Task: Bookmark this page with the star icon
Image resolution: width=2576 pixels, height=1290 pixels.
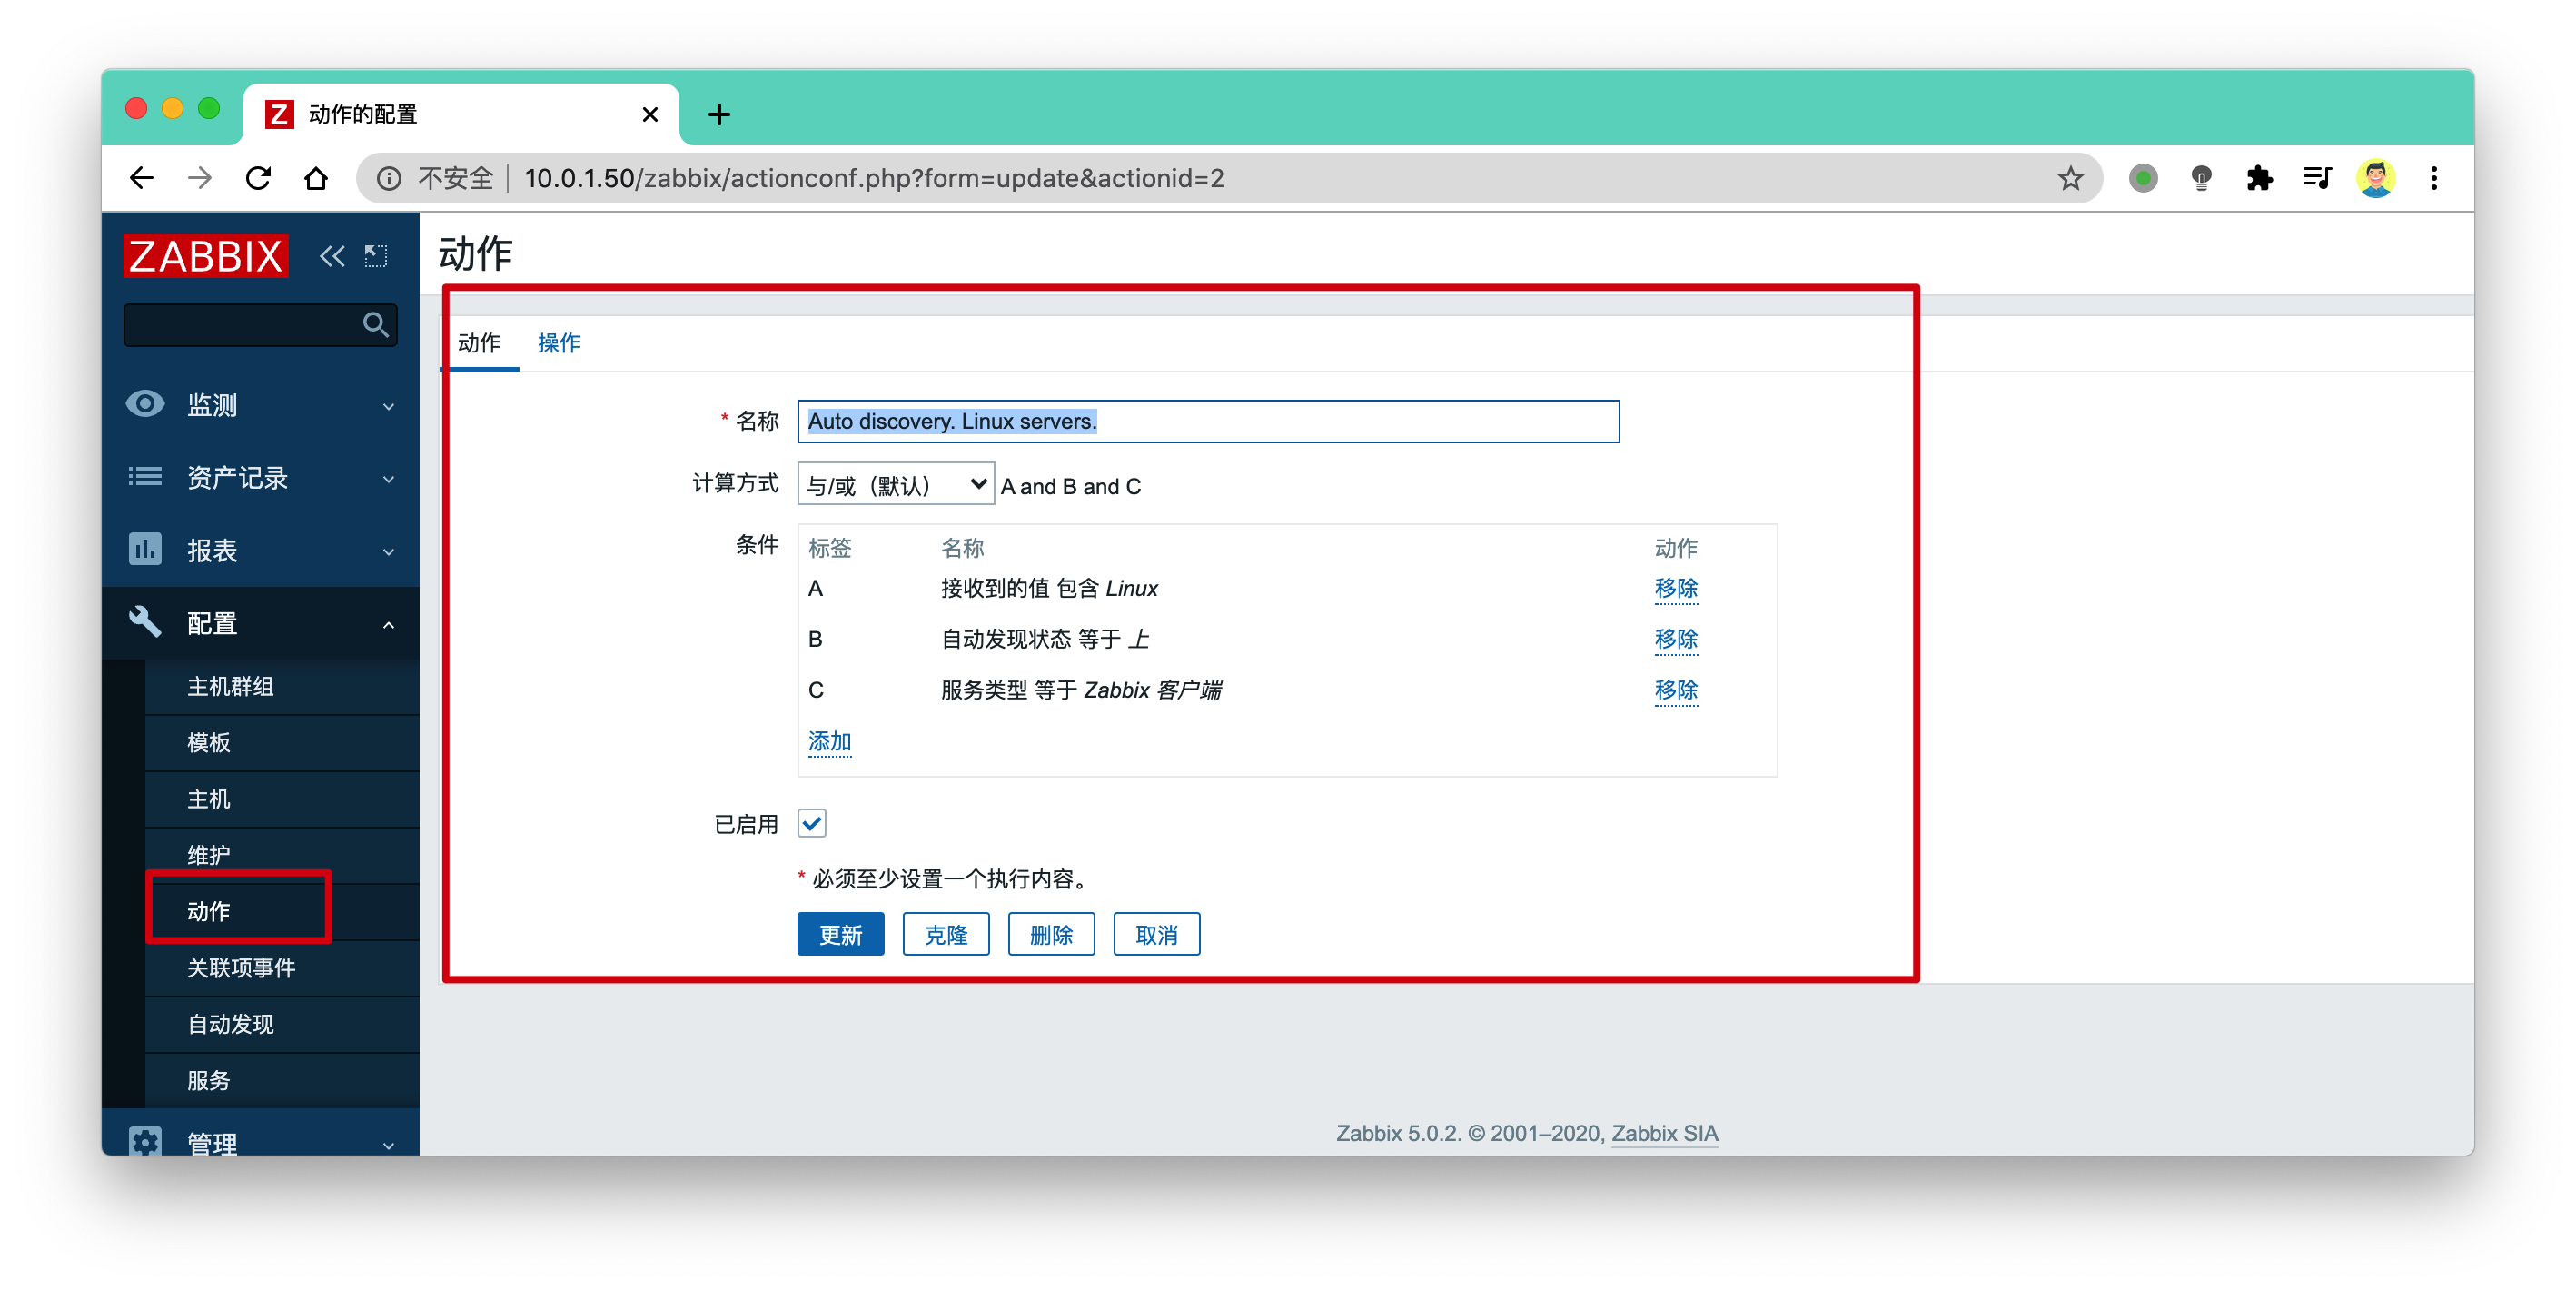Action: [x=2070, y=178]
